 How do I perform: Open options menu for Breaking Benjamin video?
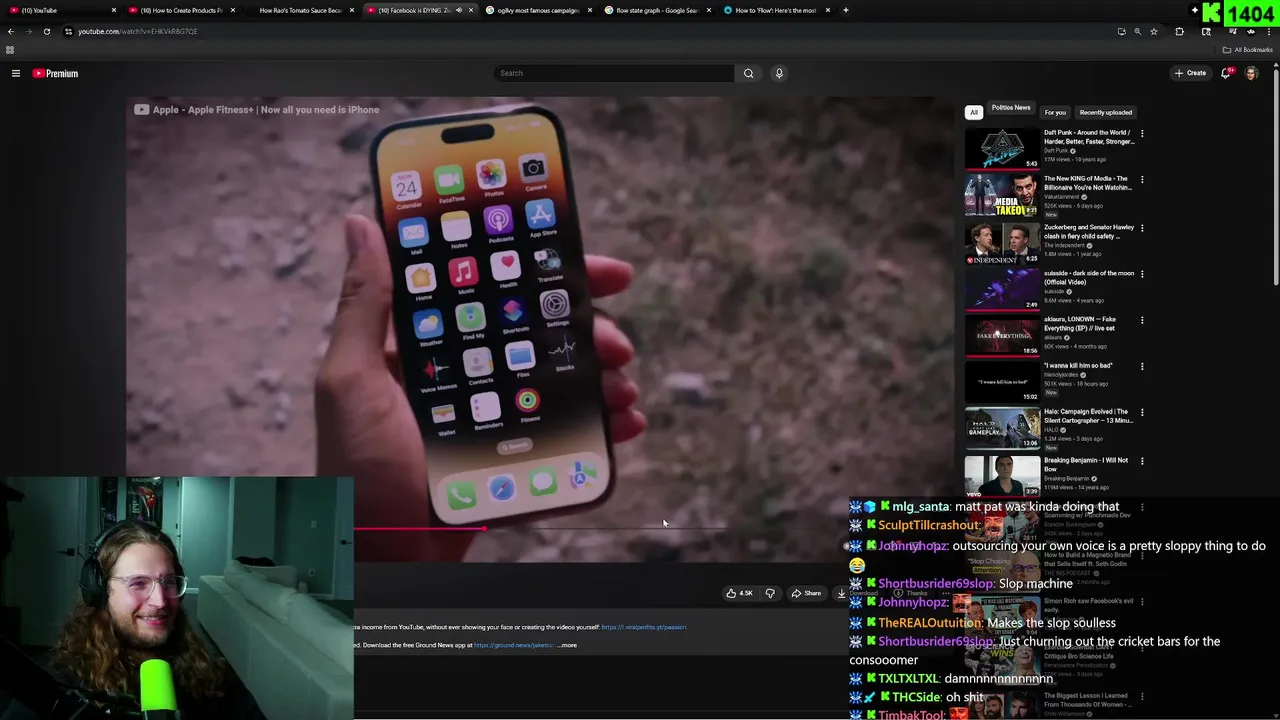(x=1142, y=461)
